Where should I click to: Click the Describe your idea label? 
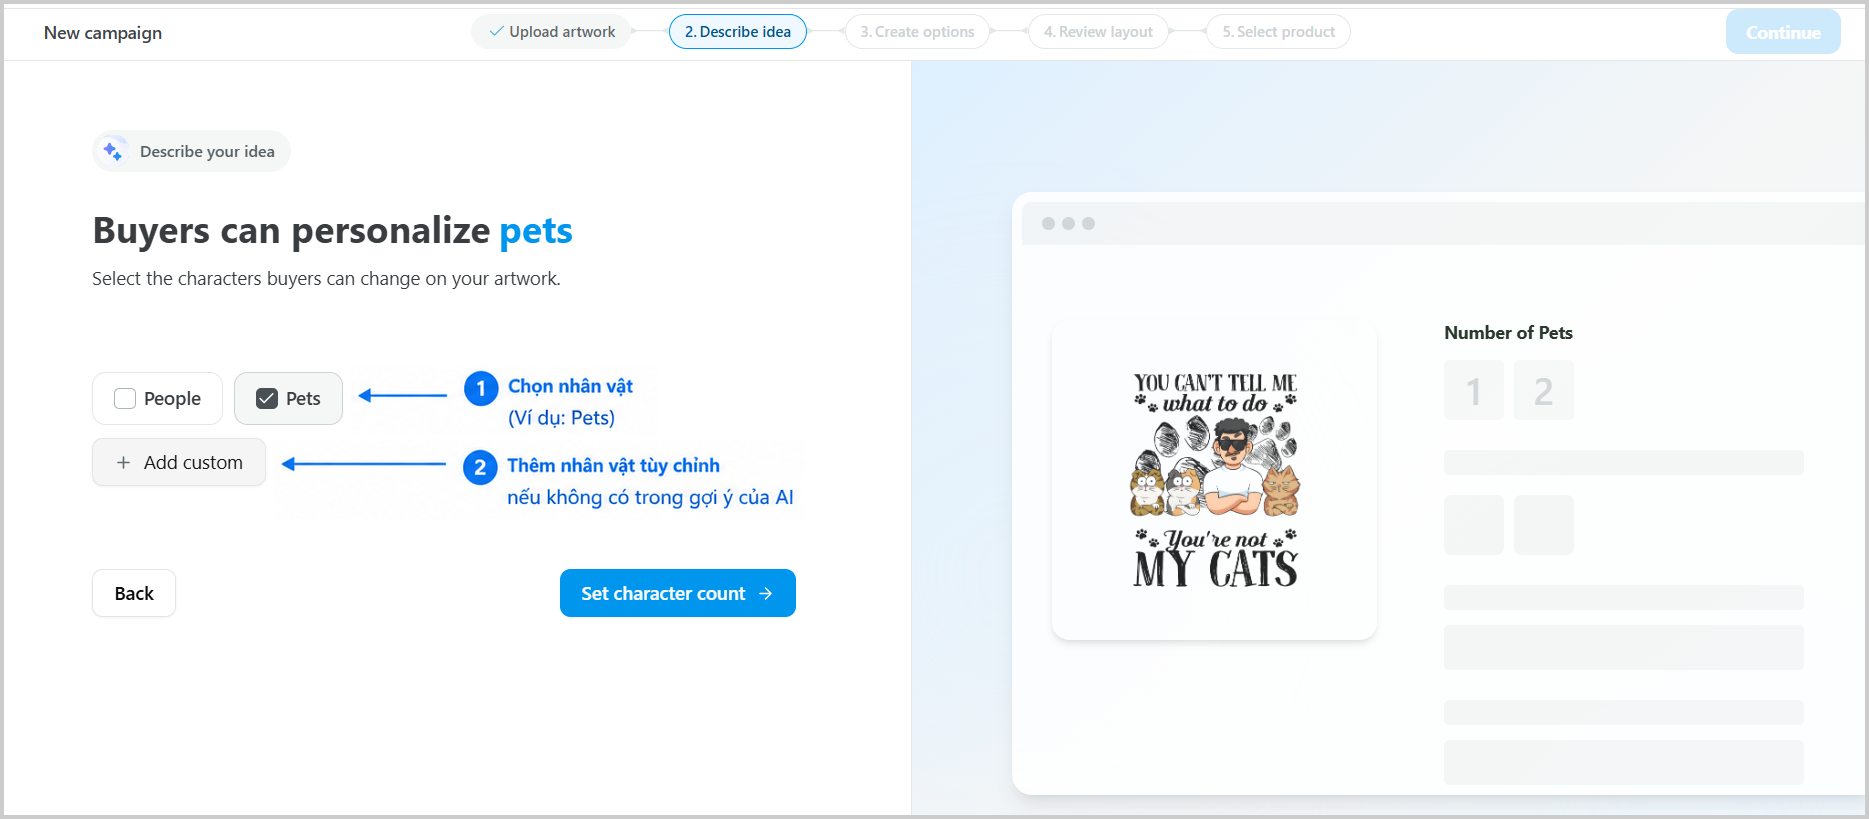click(x=207, y=152)
